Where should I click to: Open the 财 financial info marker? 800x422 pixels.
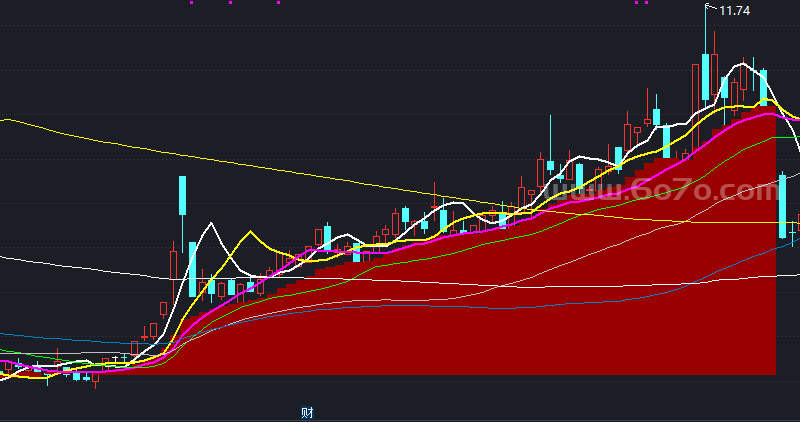[307, 412]
